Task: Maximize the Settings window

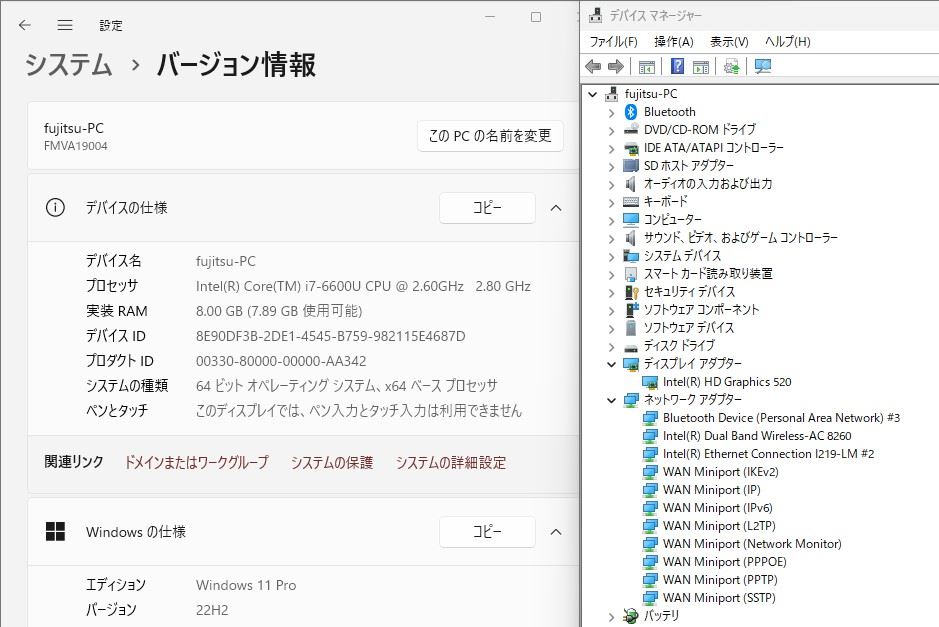Action: pos(536,17)
